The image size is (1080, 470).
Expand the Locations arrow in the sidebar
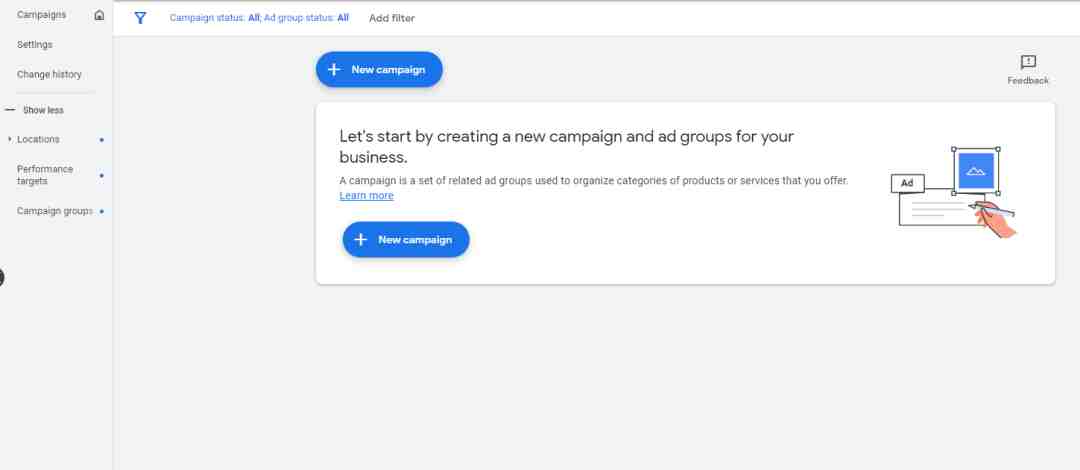pos(10,139)
